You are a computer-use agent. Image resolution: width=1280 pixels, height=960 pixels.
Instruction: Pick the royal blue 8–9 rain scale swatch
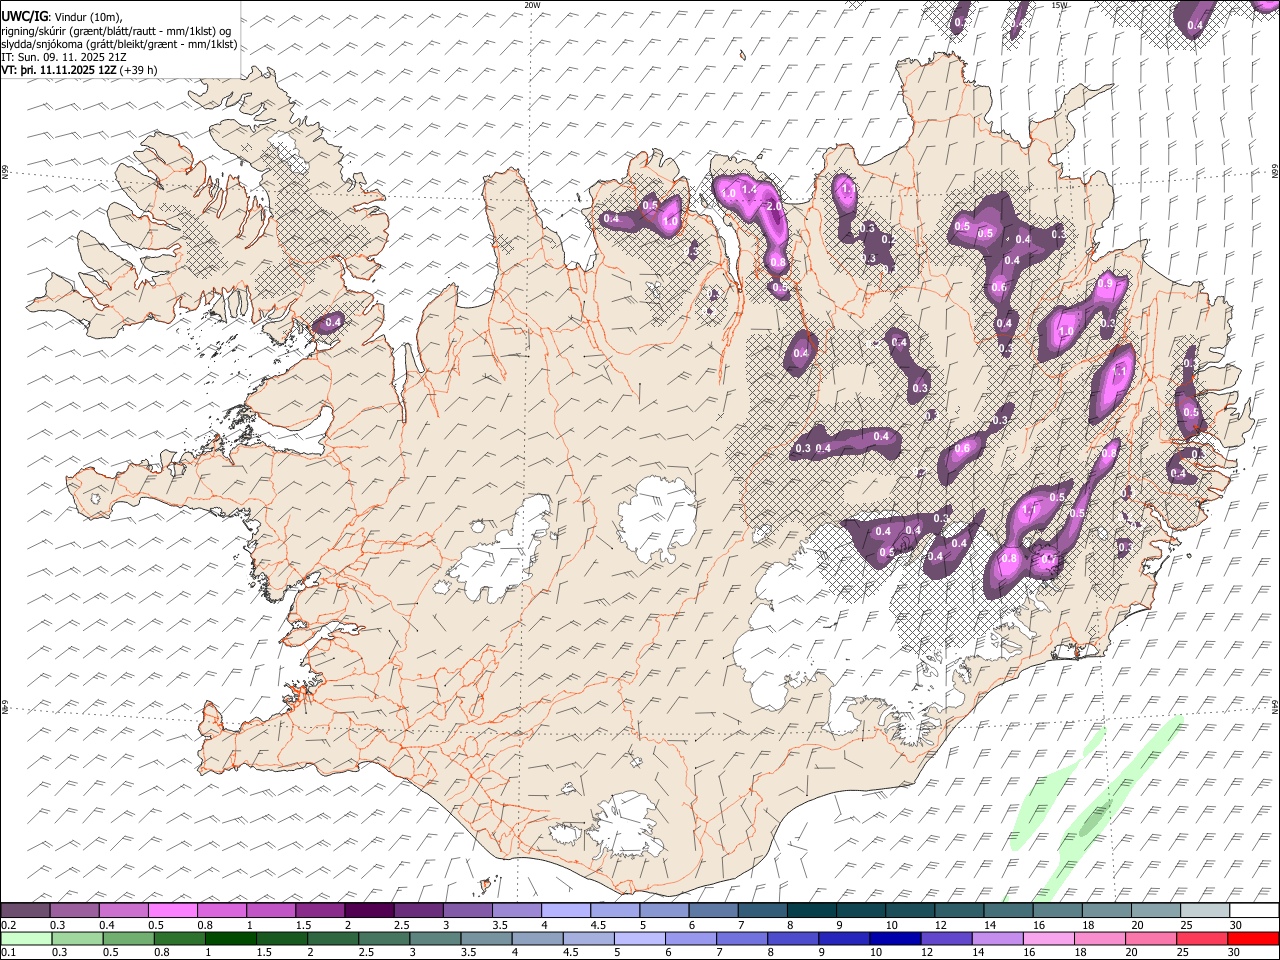[x=793, y=938]
